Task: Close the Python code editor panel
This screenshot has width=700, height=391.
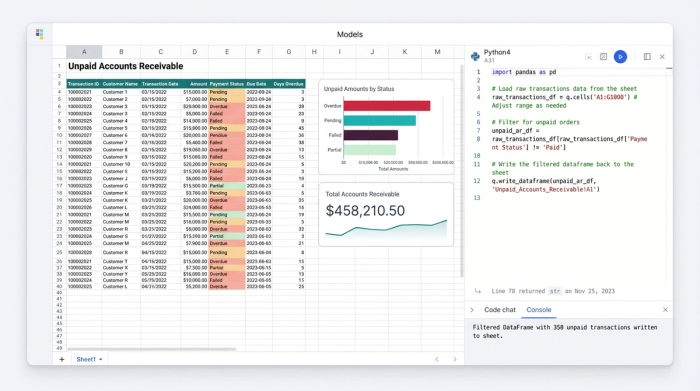Action: click(662, 57)
